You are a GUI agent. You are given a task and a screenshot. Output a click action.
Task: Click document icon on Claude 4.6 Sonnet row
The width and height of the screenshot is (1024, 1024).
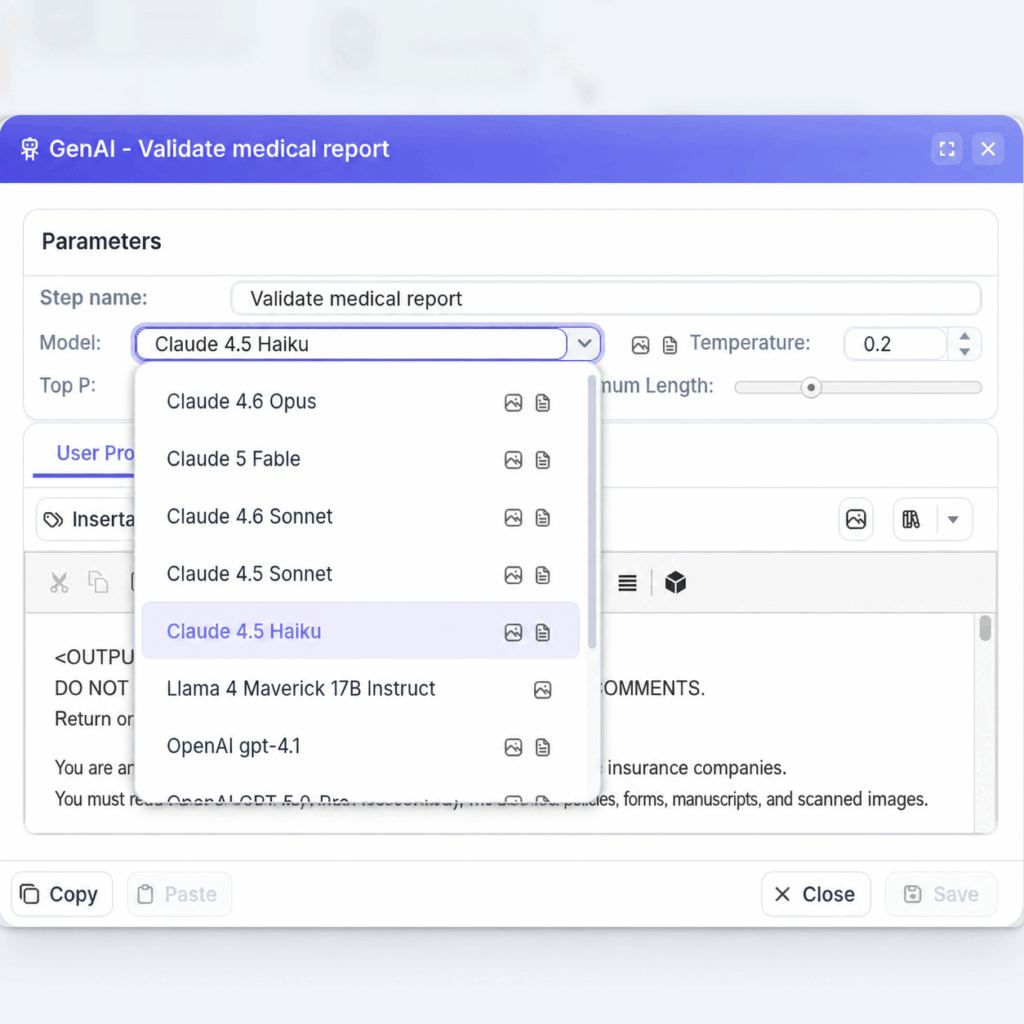[542, 517]
